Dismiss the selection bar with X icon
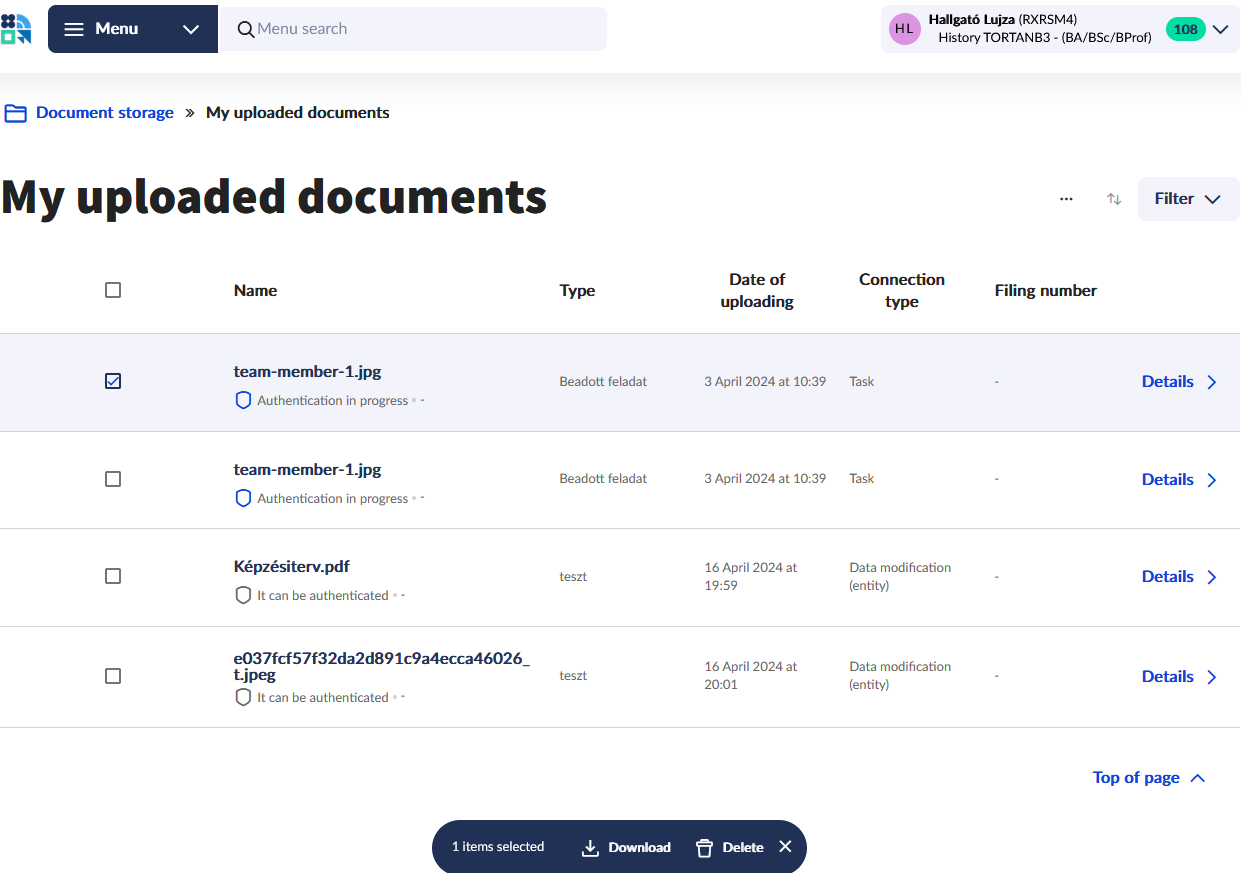 click(785, 847)
